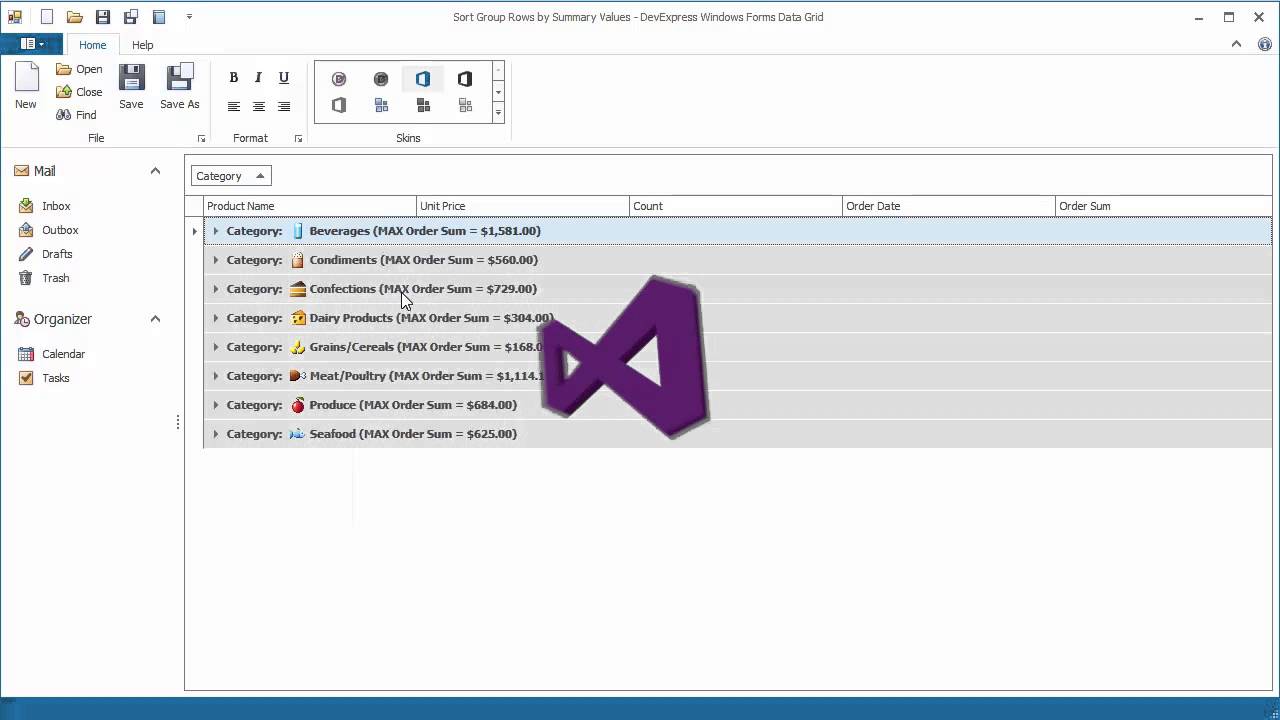Open the Format group dialog launcher

(298, 139)
